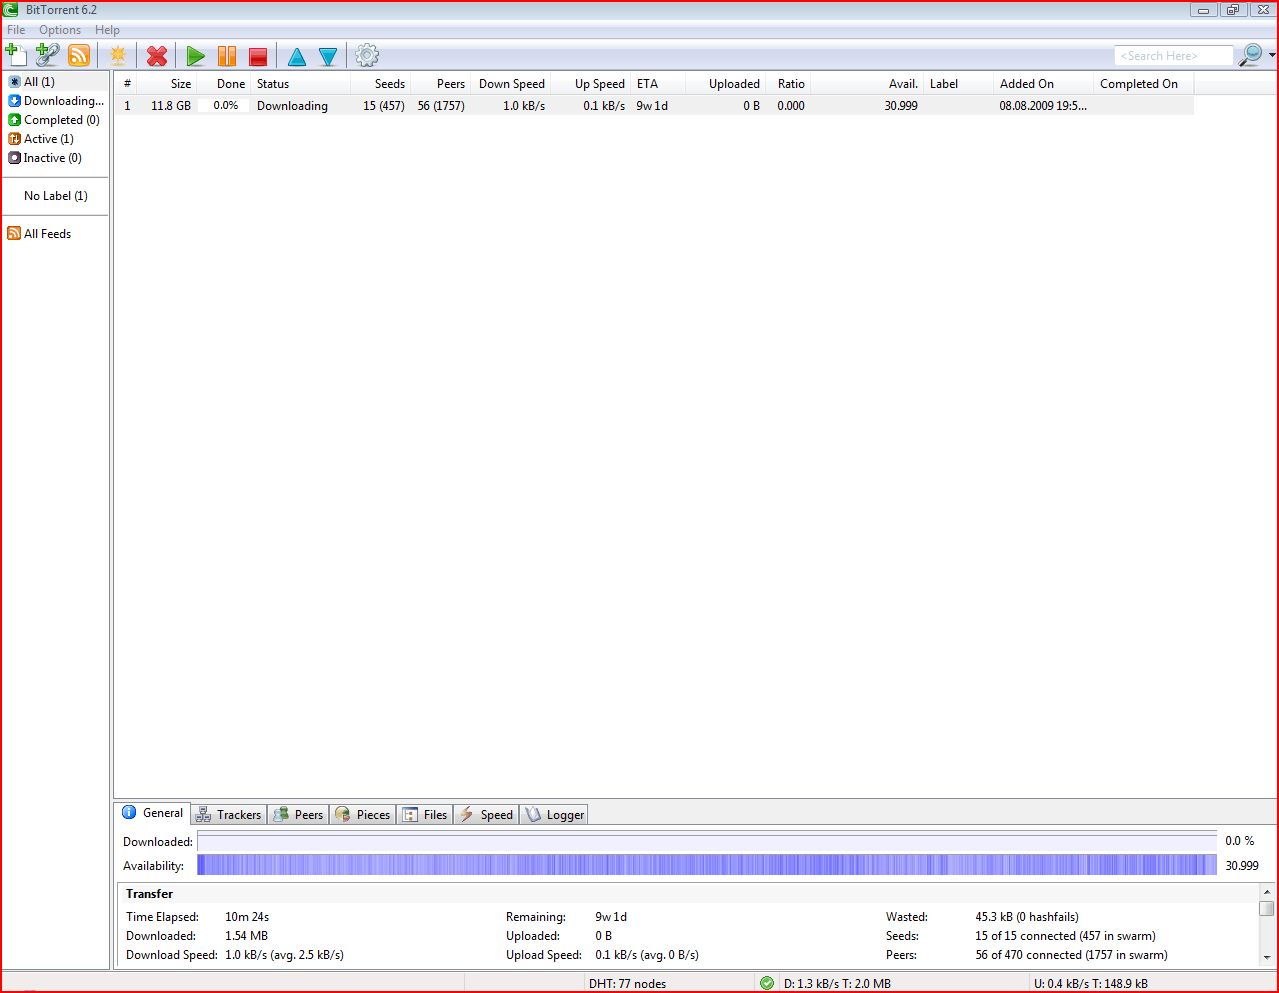Image resolution: width=1279 pixels, height=993 pixels.
Task: Sort by Uploaded column header
Action: pyautogui.click(x=725, y=84)
